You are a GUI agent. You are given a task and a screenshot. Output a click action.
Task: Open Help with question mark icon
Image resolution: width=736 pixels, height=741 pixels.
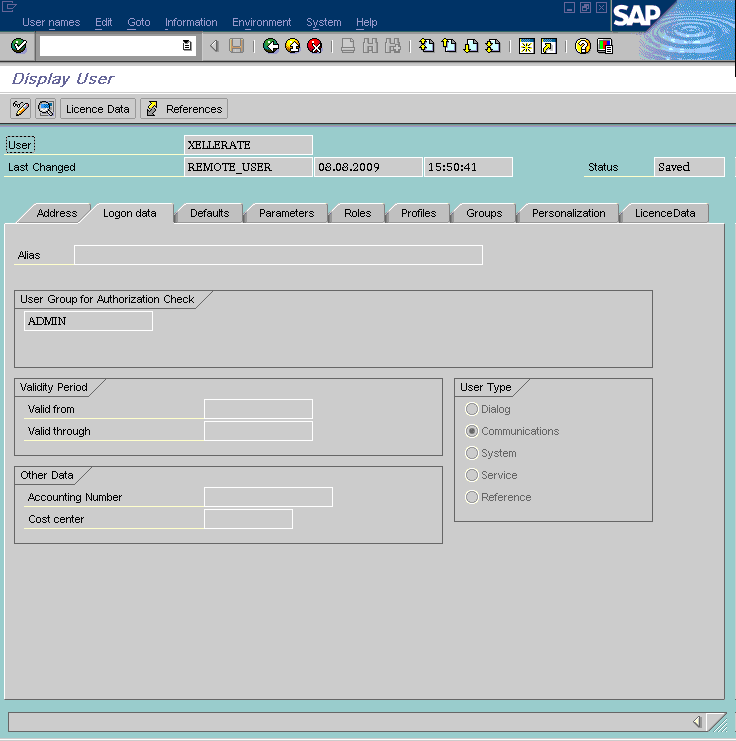(583, 46)
